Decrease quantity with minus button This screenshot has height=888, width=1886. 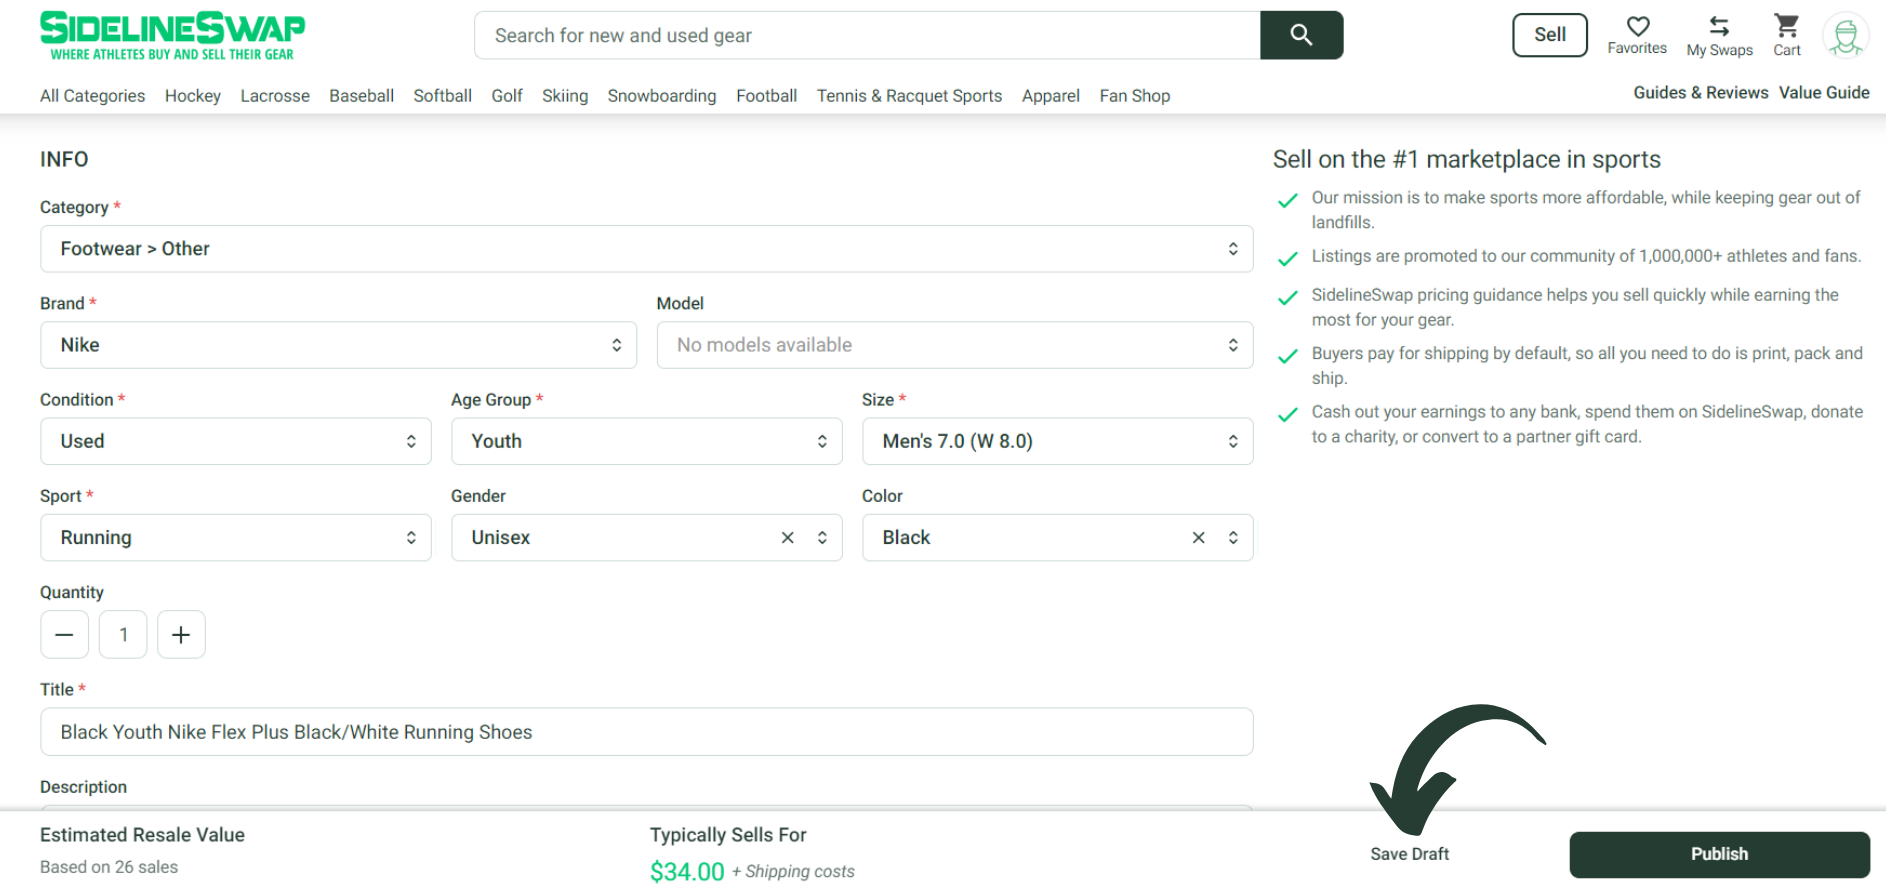click(64, 635)
